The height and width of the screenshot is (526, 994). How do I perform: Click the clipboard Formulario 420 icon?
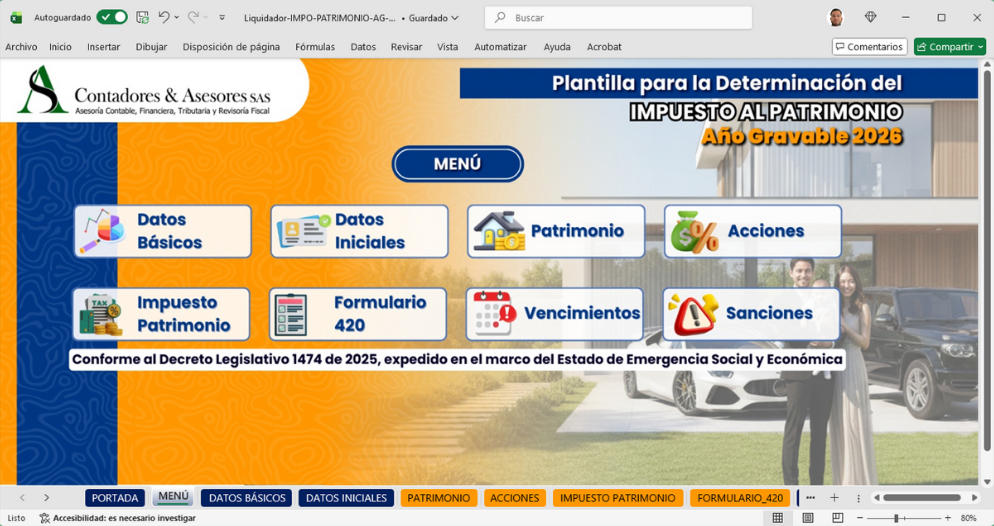[x=292, y=315]
